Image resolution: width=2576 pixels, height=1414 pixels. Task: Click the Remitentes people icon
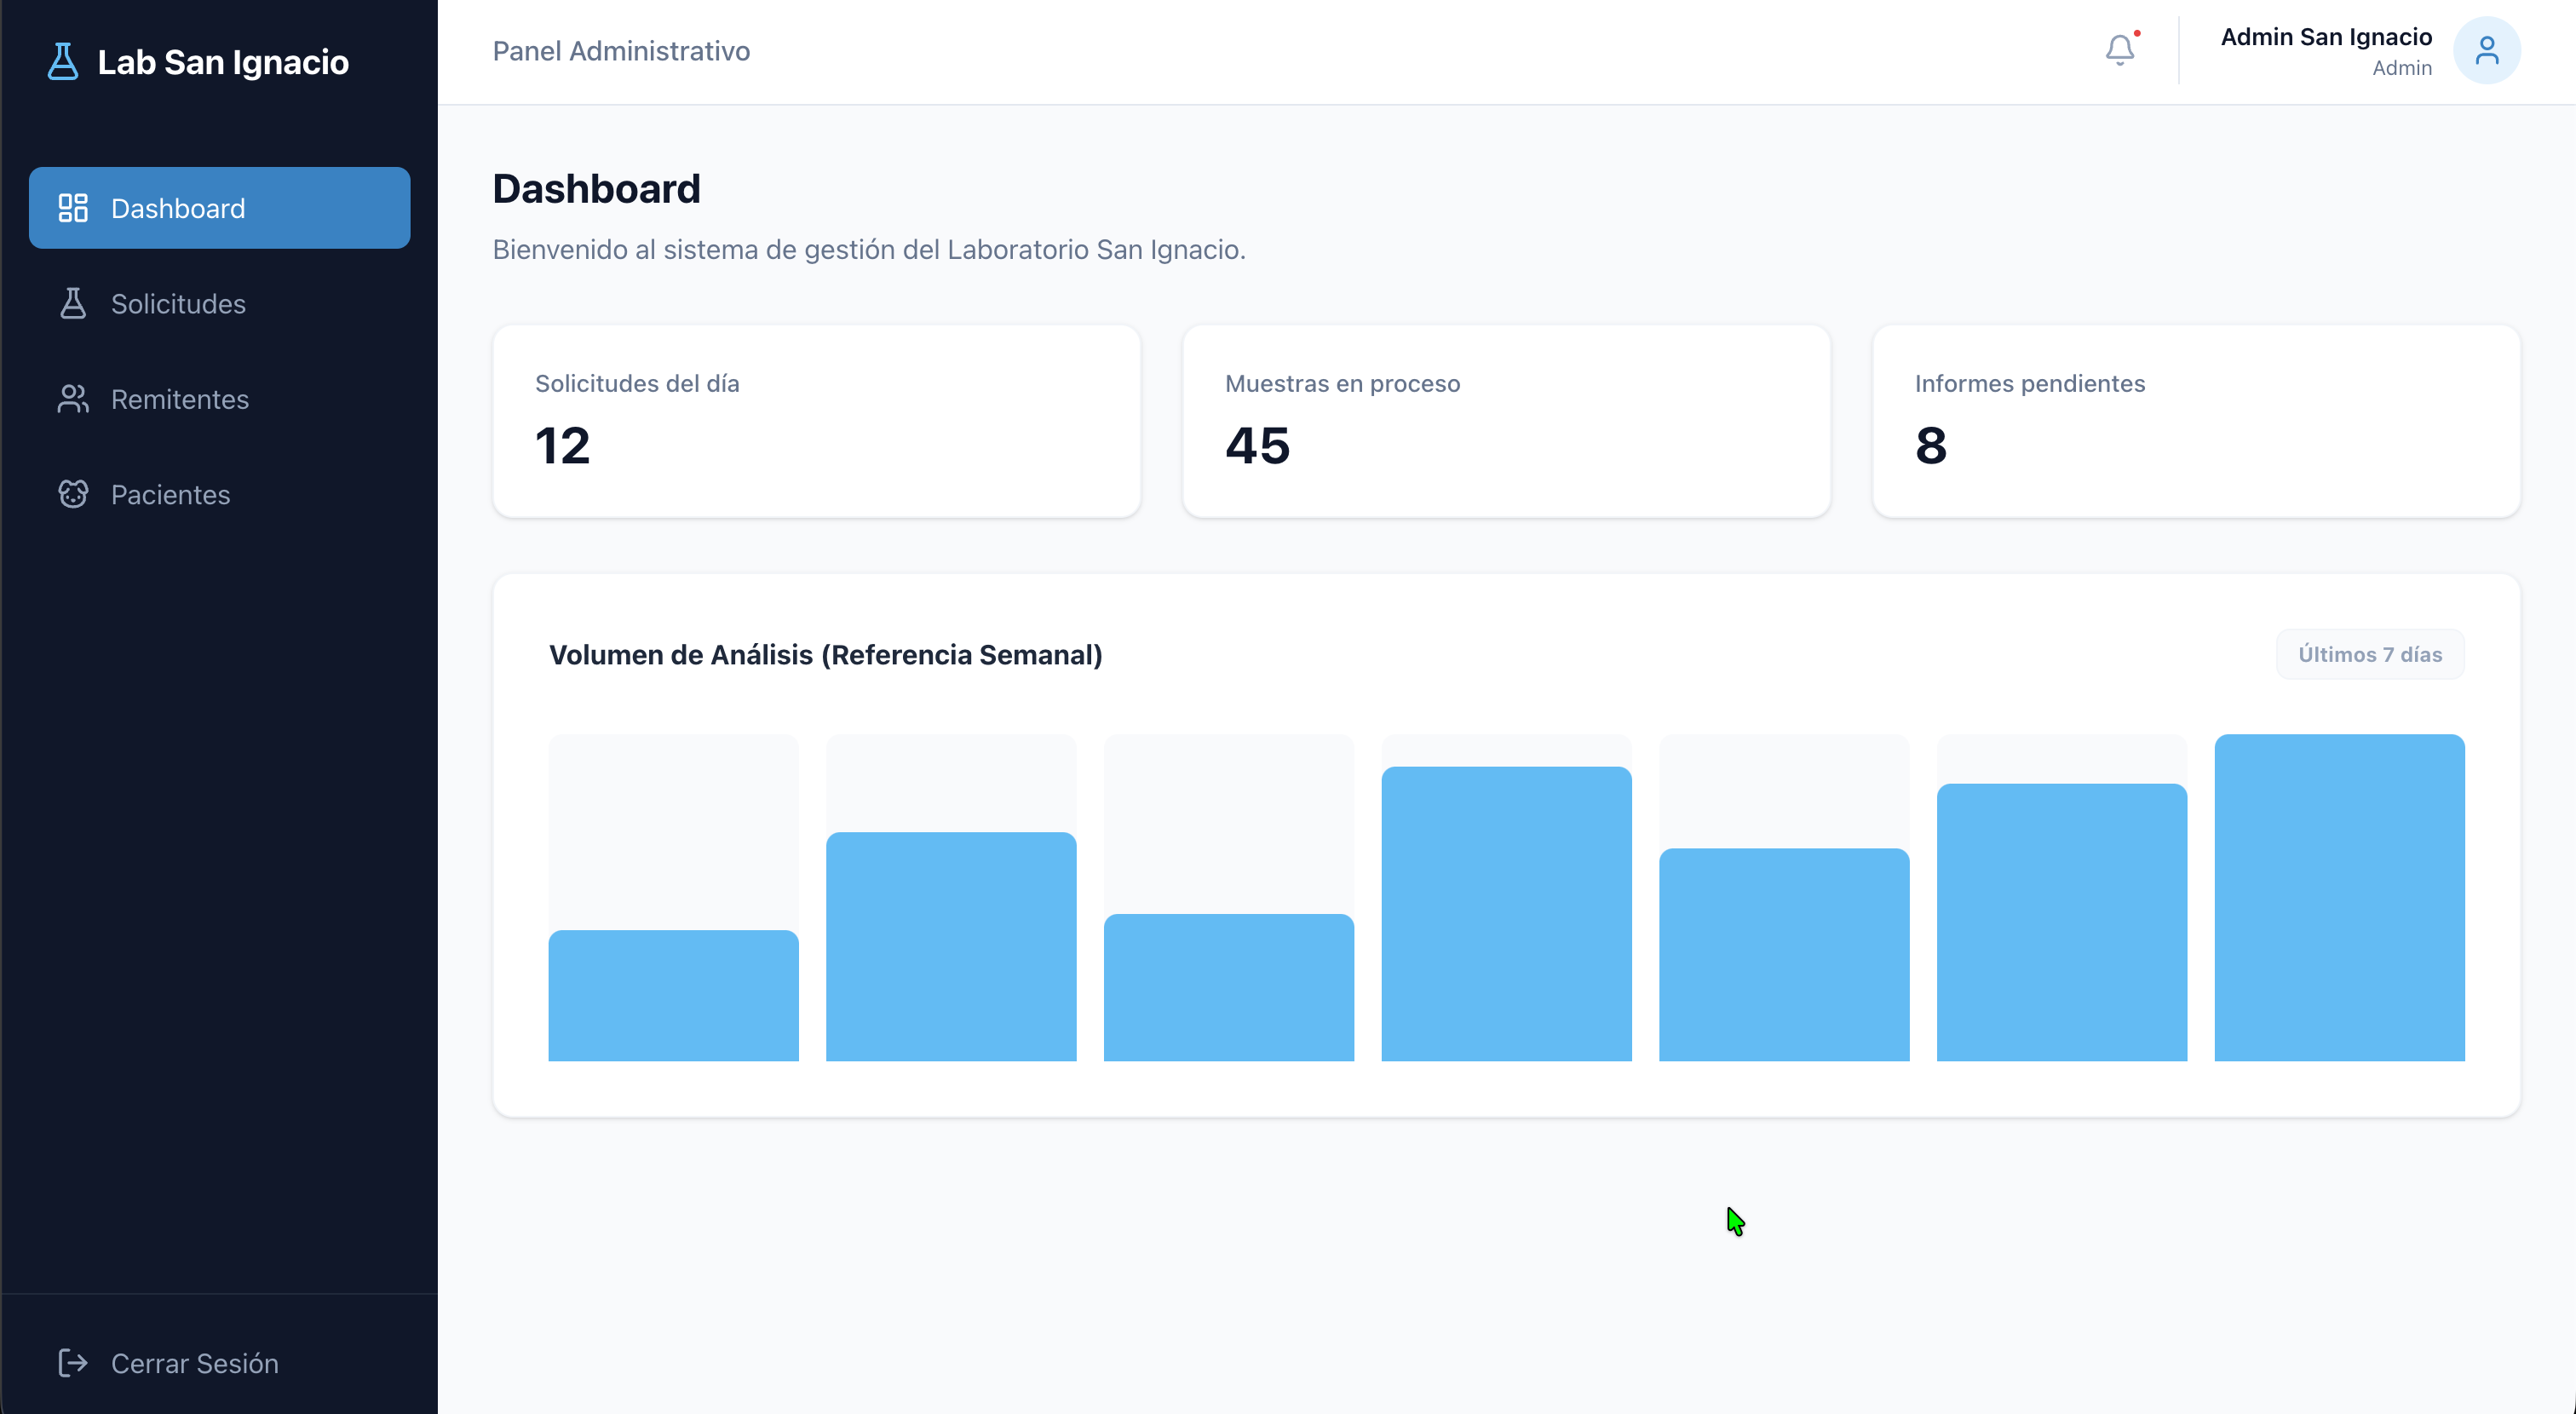(73, 399)
